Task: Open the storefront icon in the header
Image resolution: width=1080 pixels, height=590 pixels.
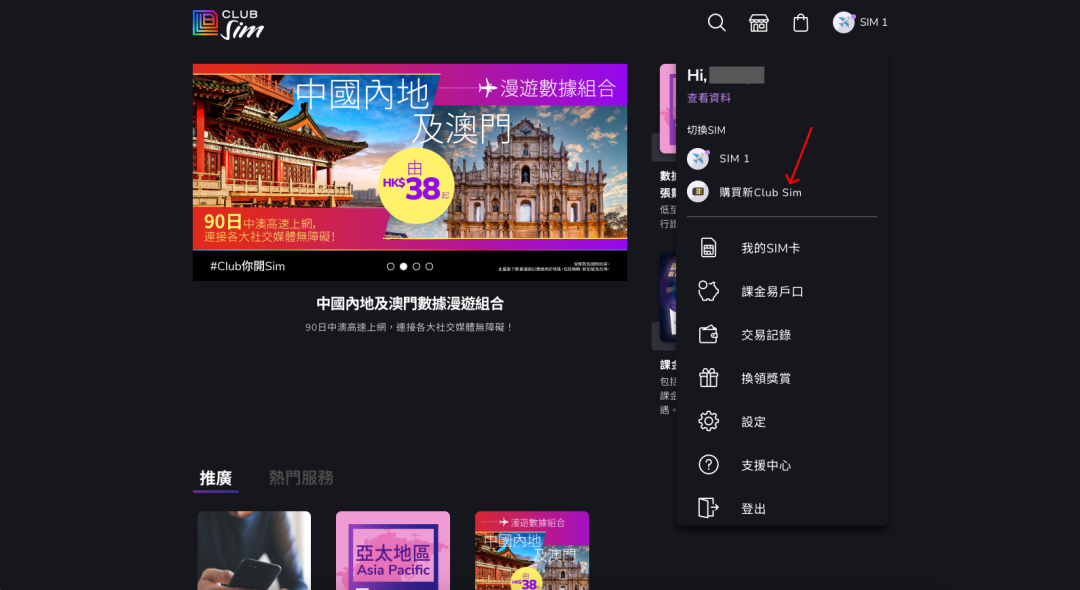Action: 758,22
